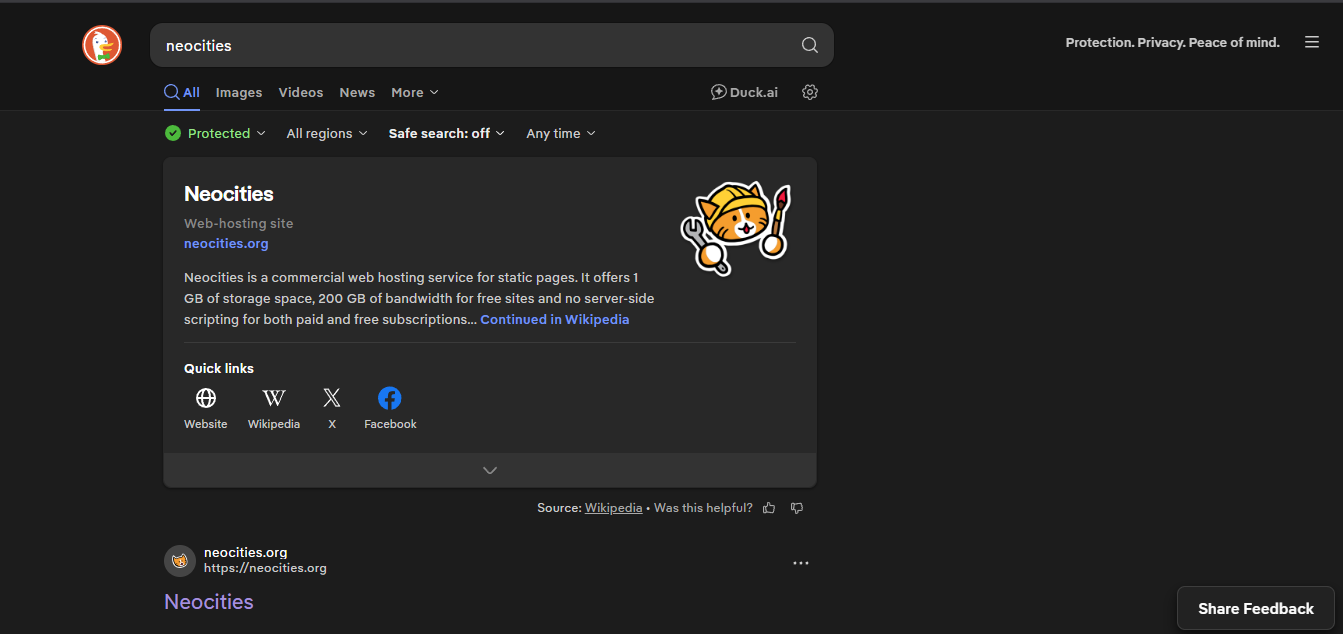The height and width of the screenshot is (634, 1343).
Task: Click the Quick links label
Action: [219, 368]
